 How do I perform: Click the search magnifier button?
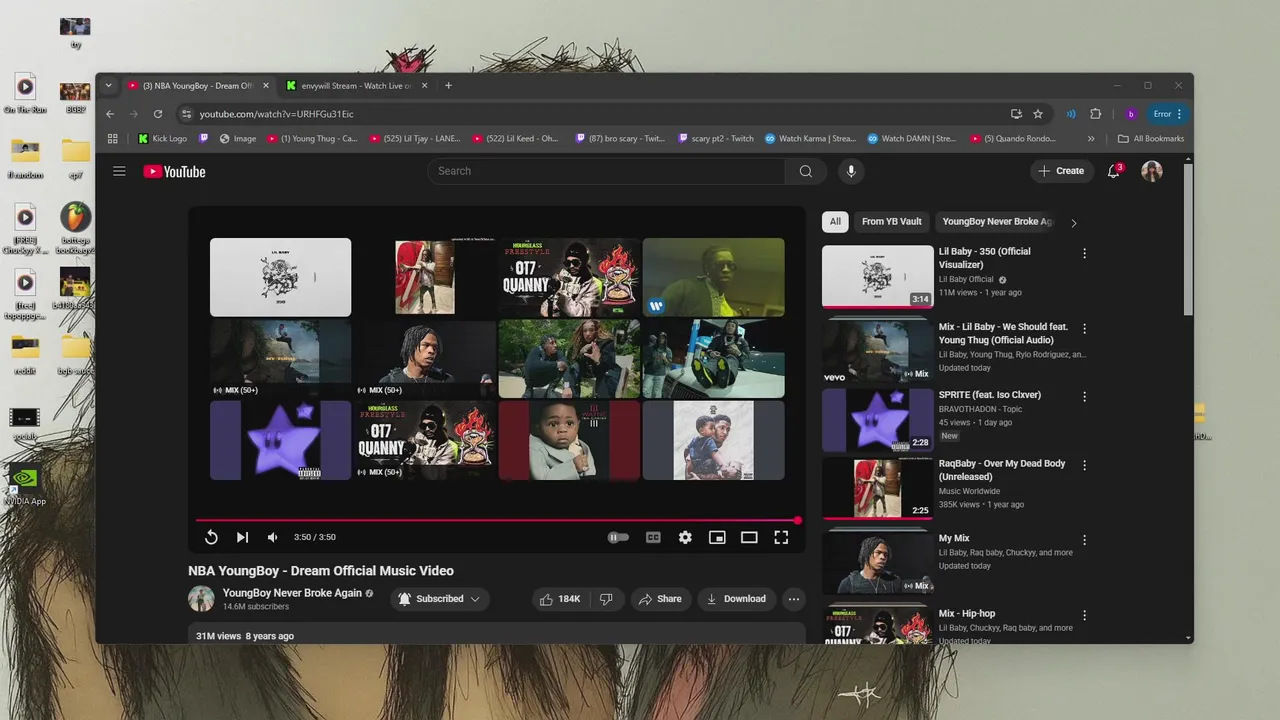(805, 171)
